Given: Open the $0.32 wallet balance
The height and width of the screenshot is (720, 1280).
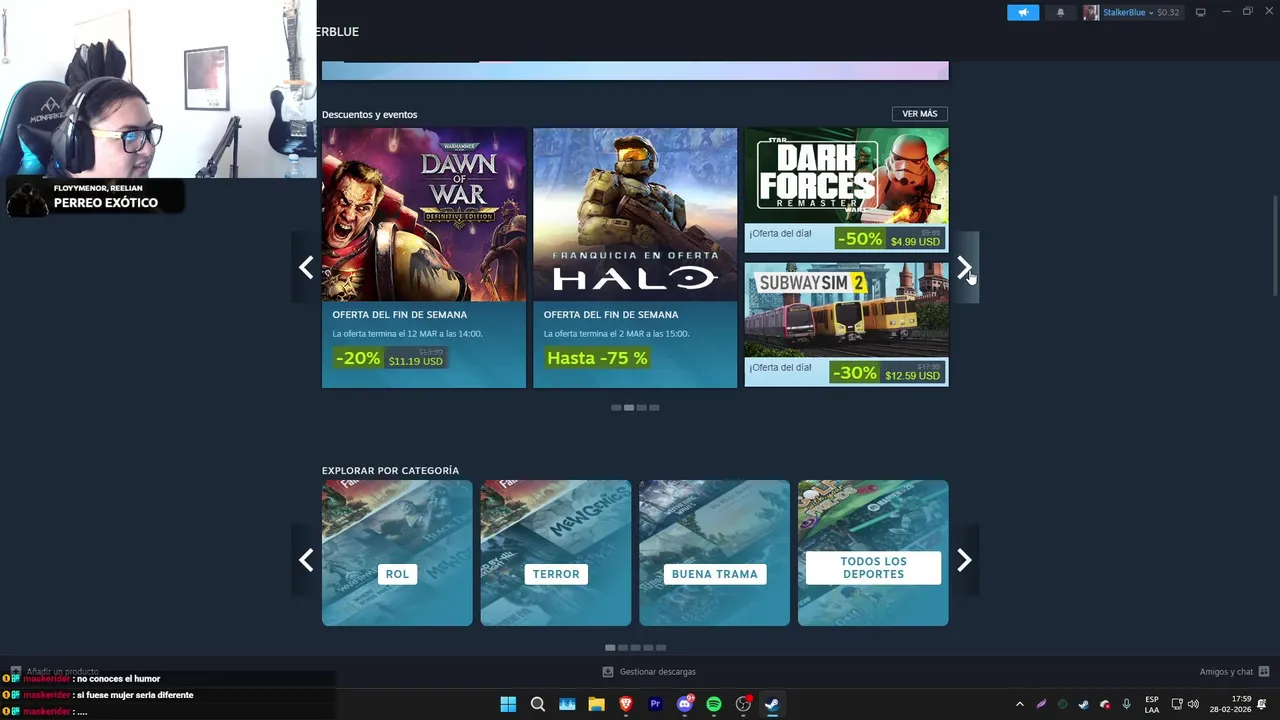Looking at the screenshot, I should [x=1168, y=12].
